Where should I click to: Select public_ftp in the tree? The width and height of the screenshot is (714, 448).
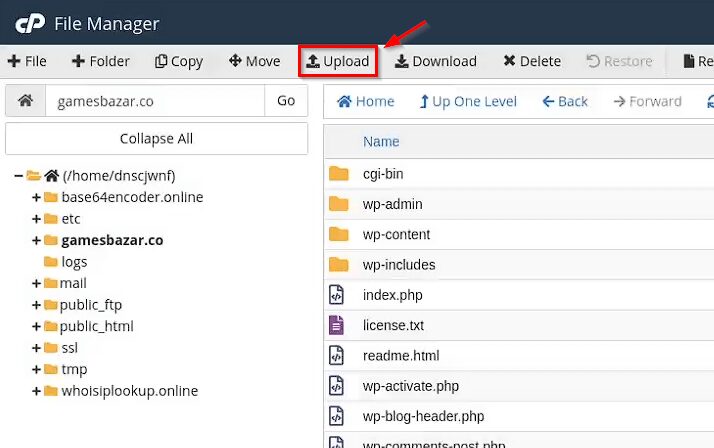pos(91,305)
